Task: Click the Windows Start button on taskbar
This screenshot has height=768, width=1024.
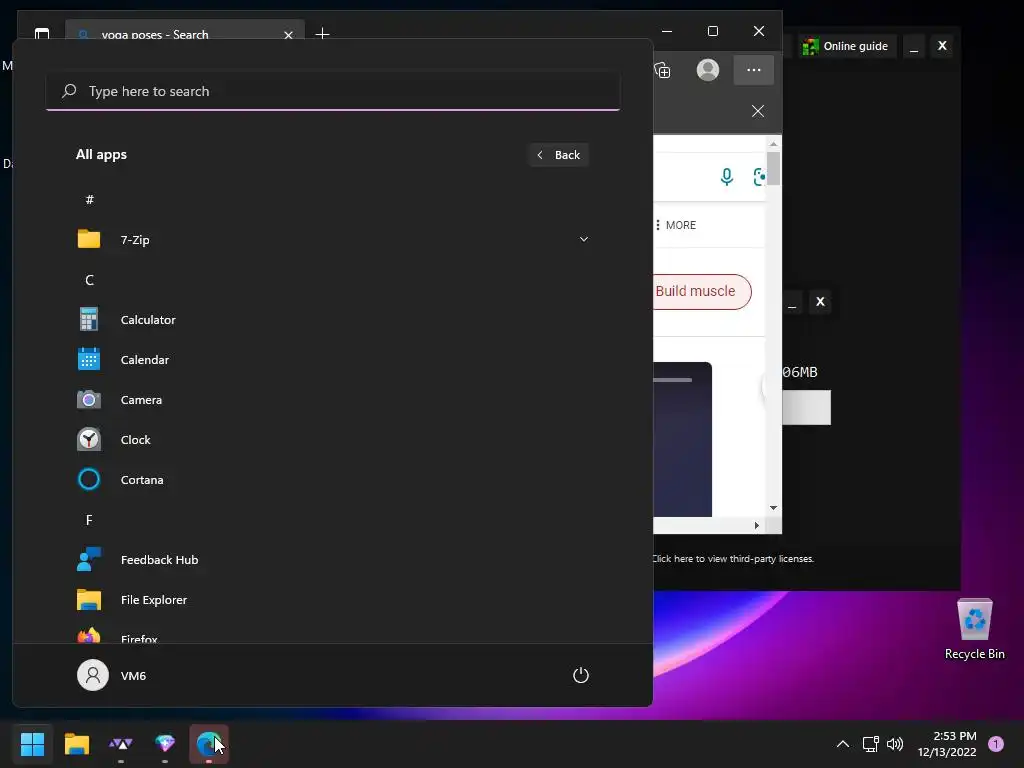Action: click(32, 744)
